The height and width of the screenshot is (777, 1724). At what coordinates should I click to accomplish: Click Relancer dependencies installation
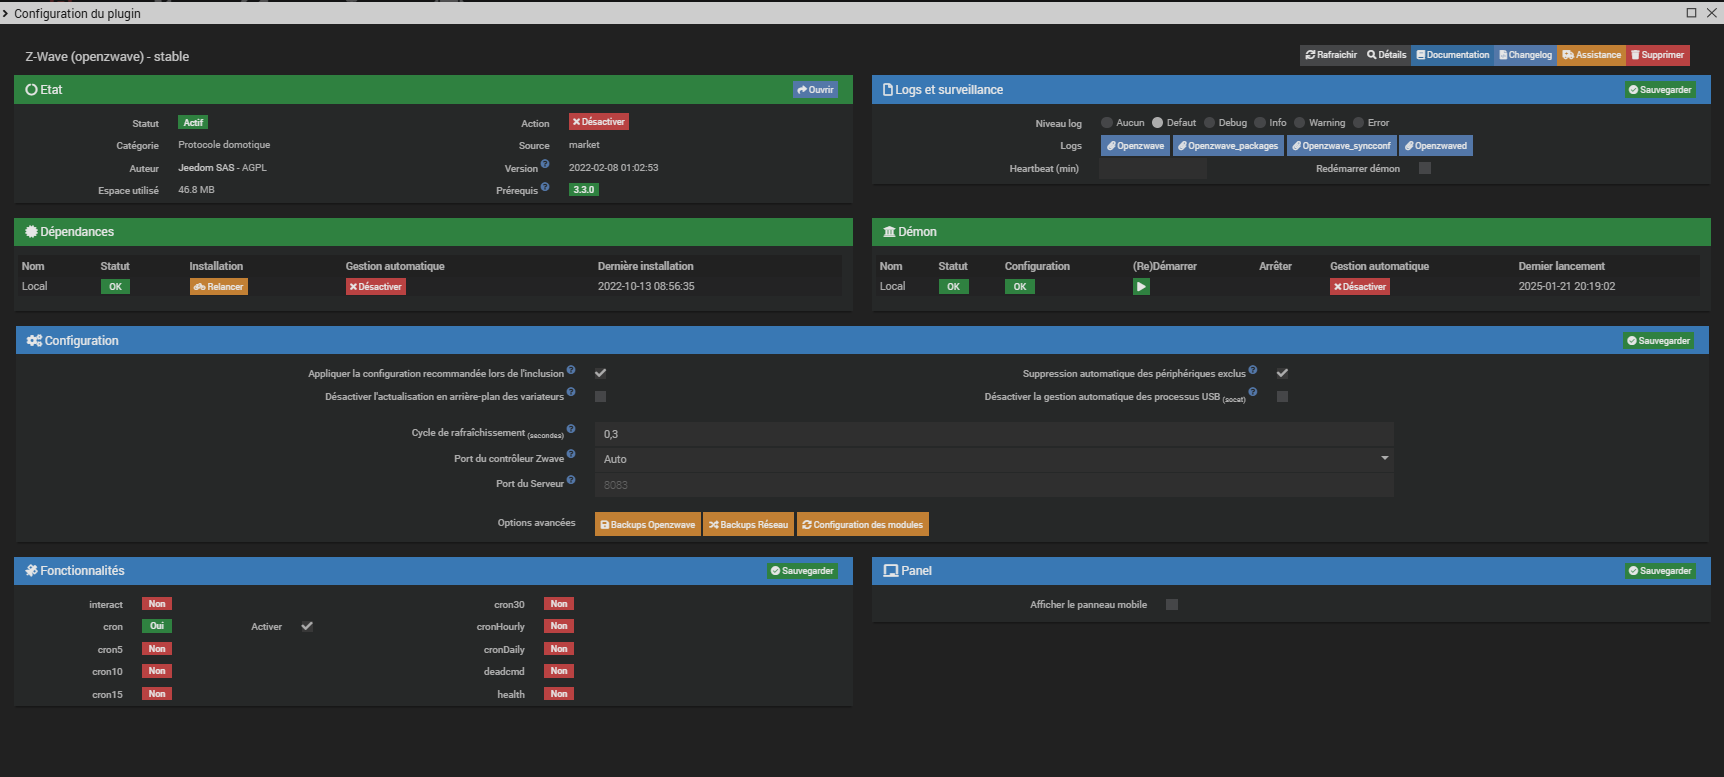click(218, 287)
